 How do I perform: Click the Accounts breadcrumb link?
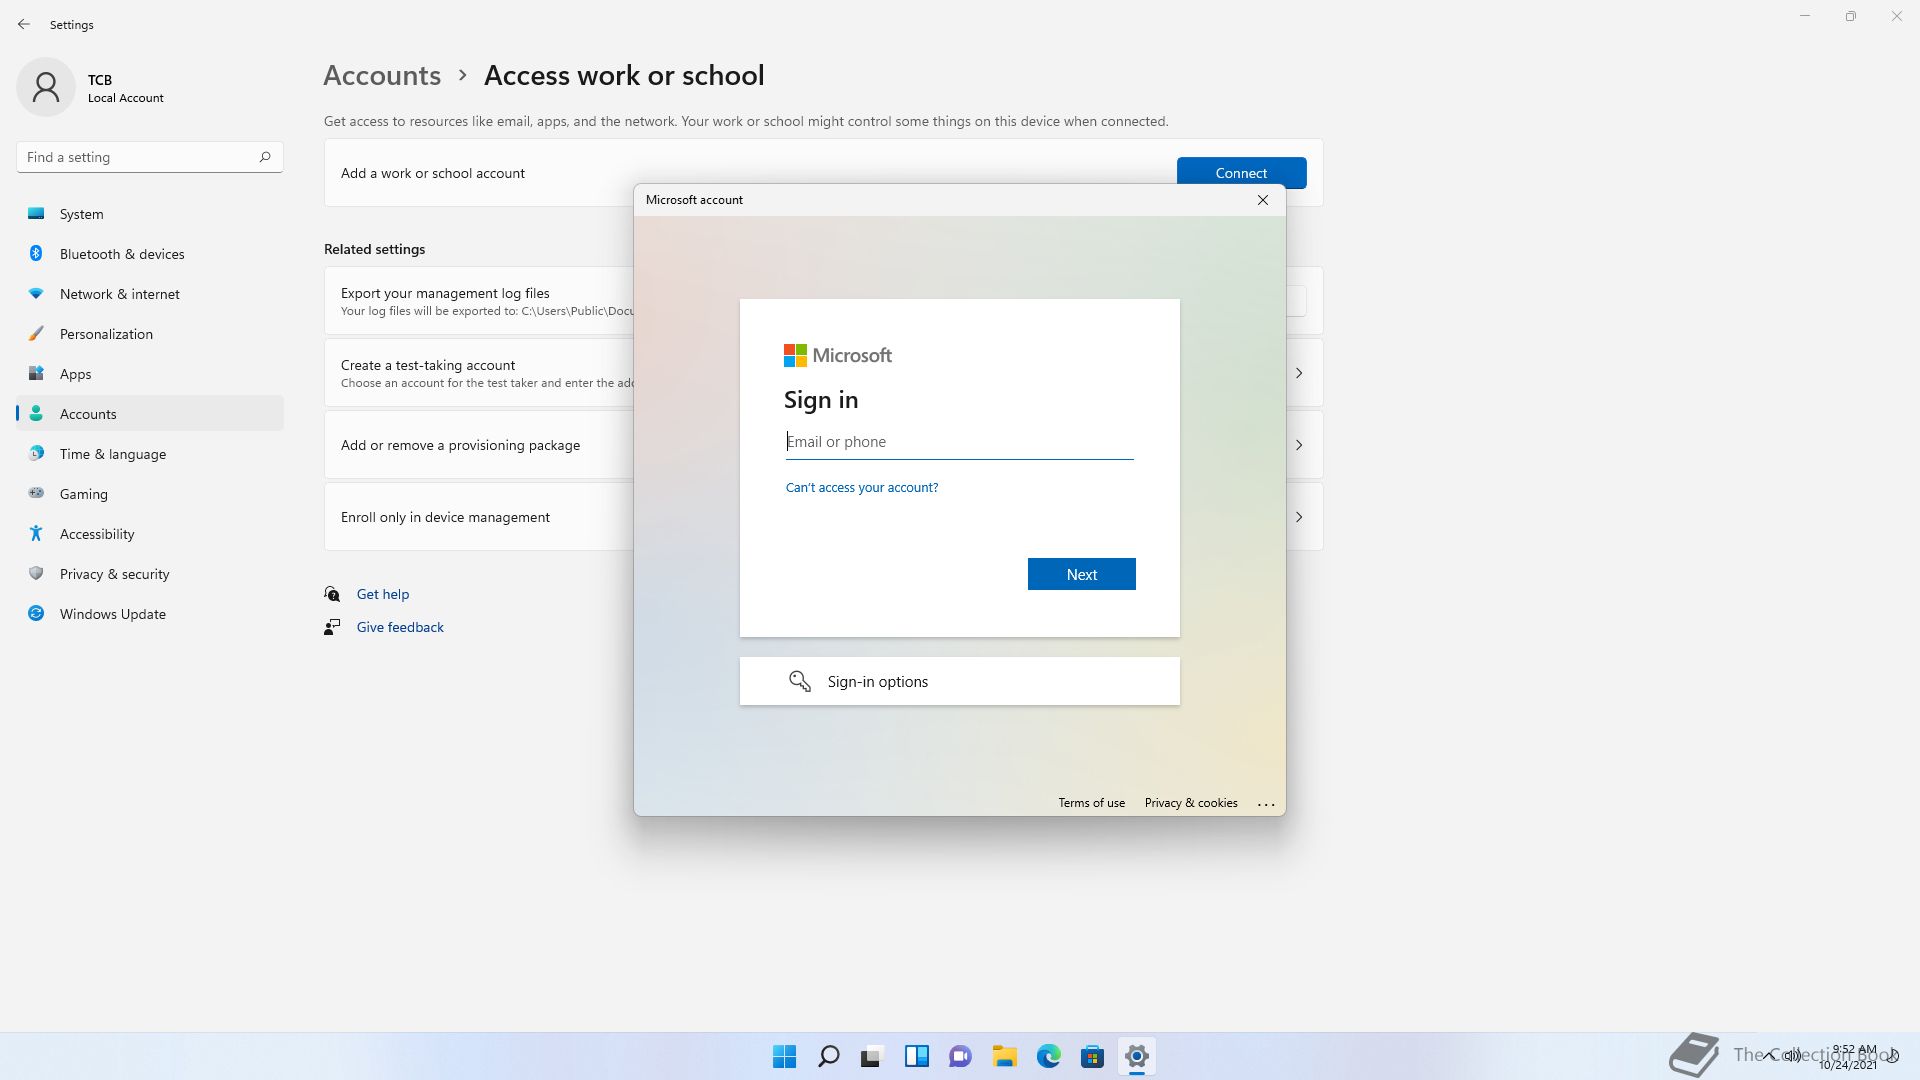pyautogui.click(x=382, y=75)
